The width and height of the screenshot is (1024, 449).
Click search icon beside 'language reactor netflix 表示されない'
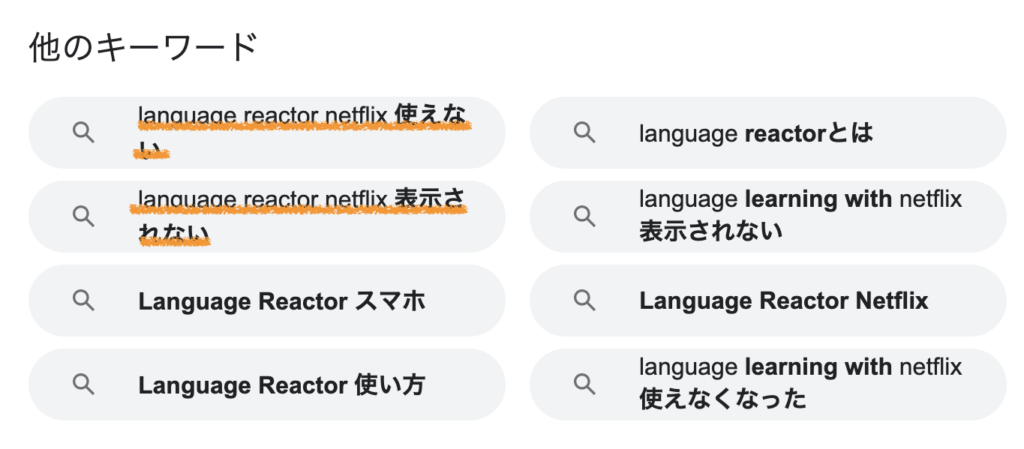84,217
